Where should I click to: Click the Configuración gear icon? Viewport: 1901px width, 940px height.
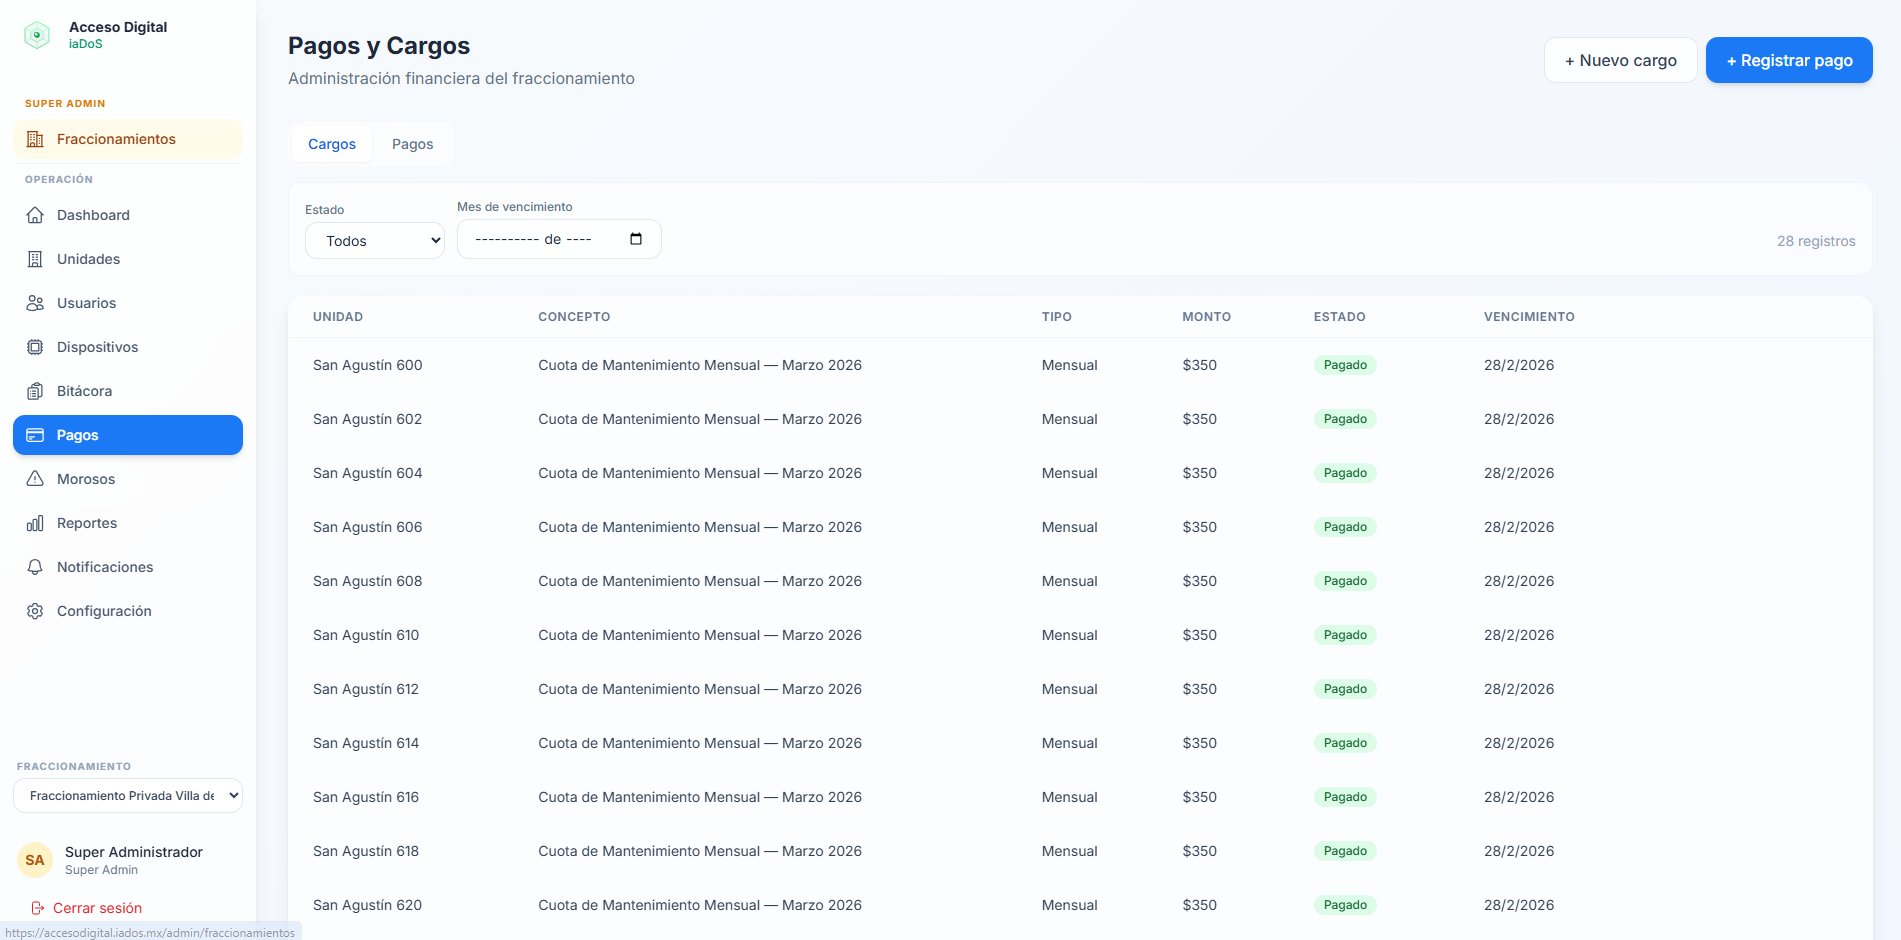pyautogui.click(x=35, y=611)
